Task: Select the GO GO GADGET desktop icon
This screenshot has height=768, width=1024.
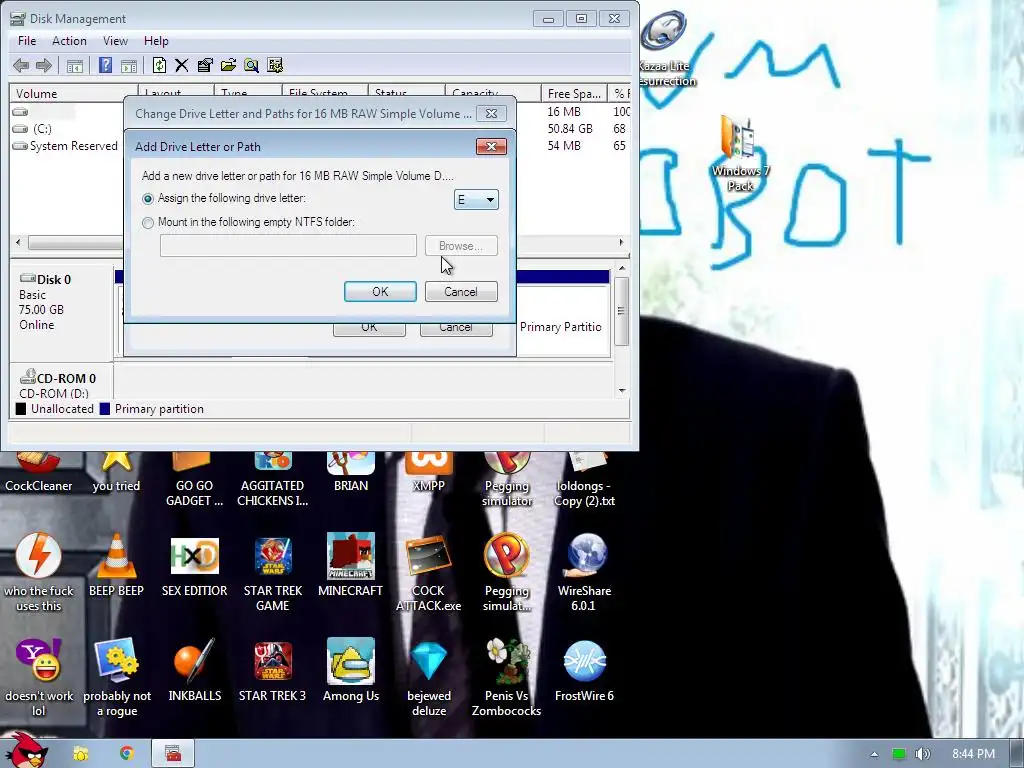Action: point(195,479)
